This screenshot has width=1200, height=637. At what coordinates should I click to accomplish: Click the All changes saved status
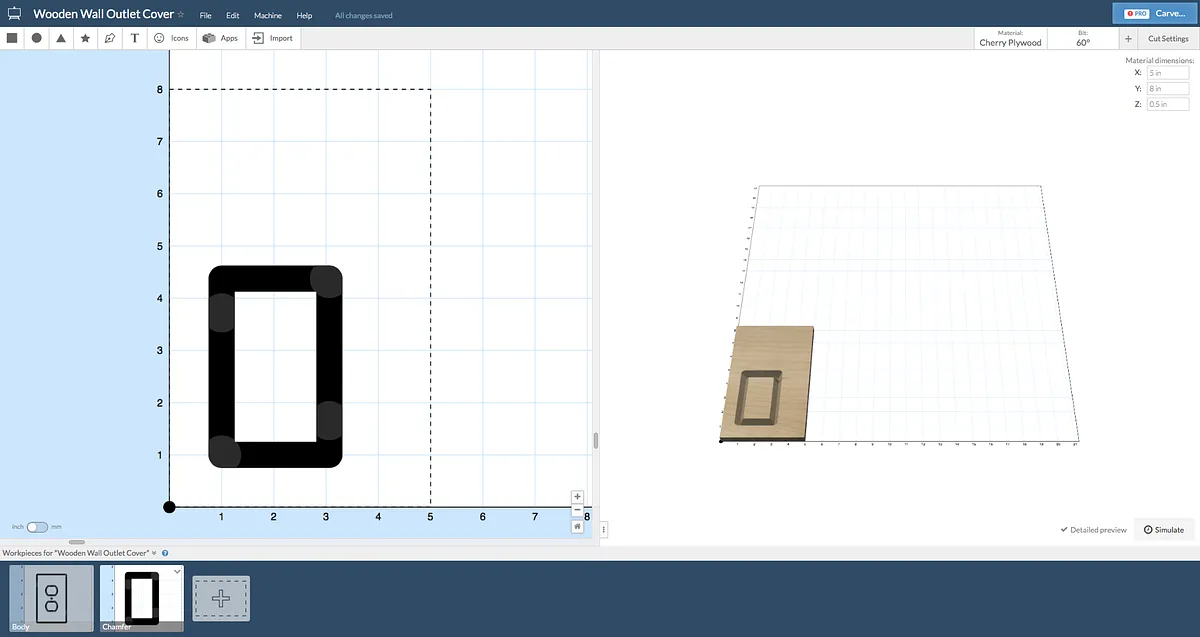tap(364, 16)
